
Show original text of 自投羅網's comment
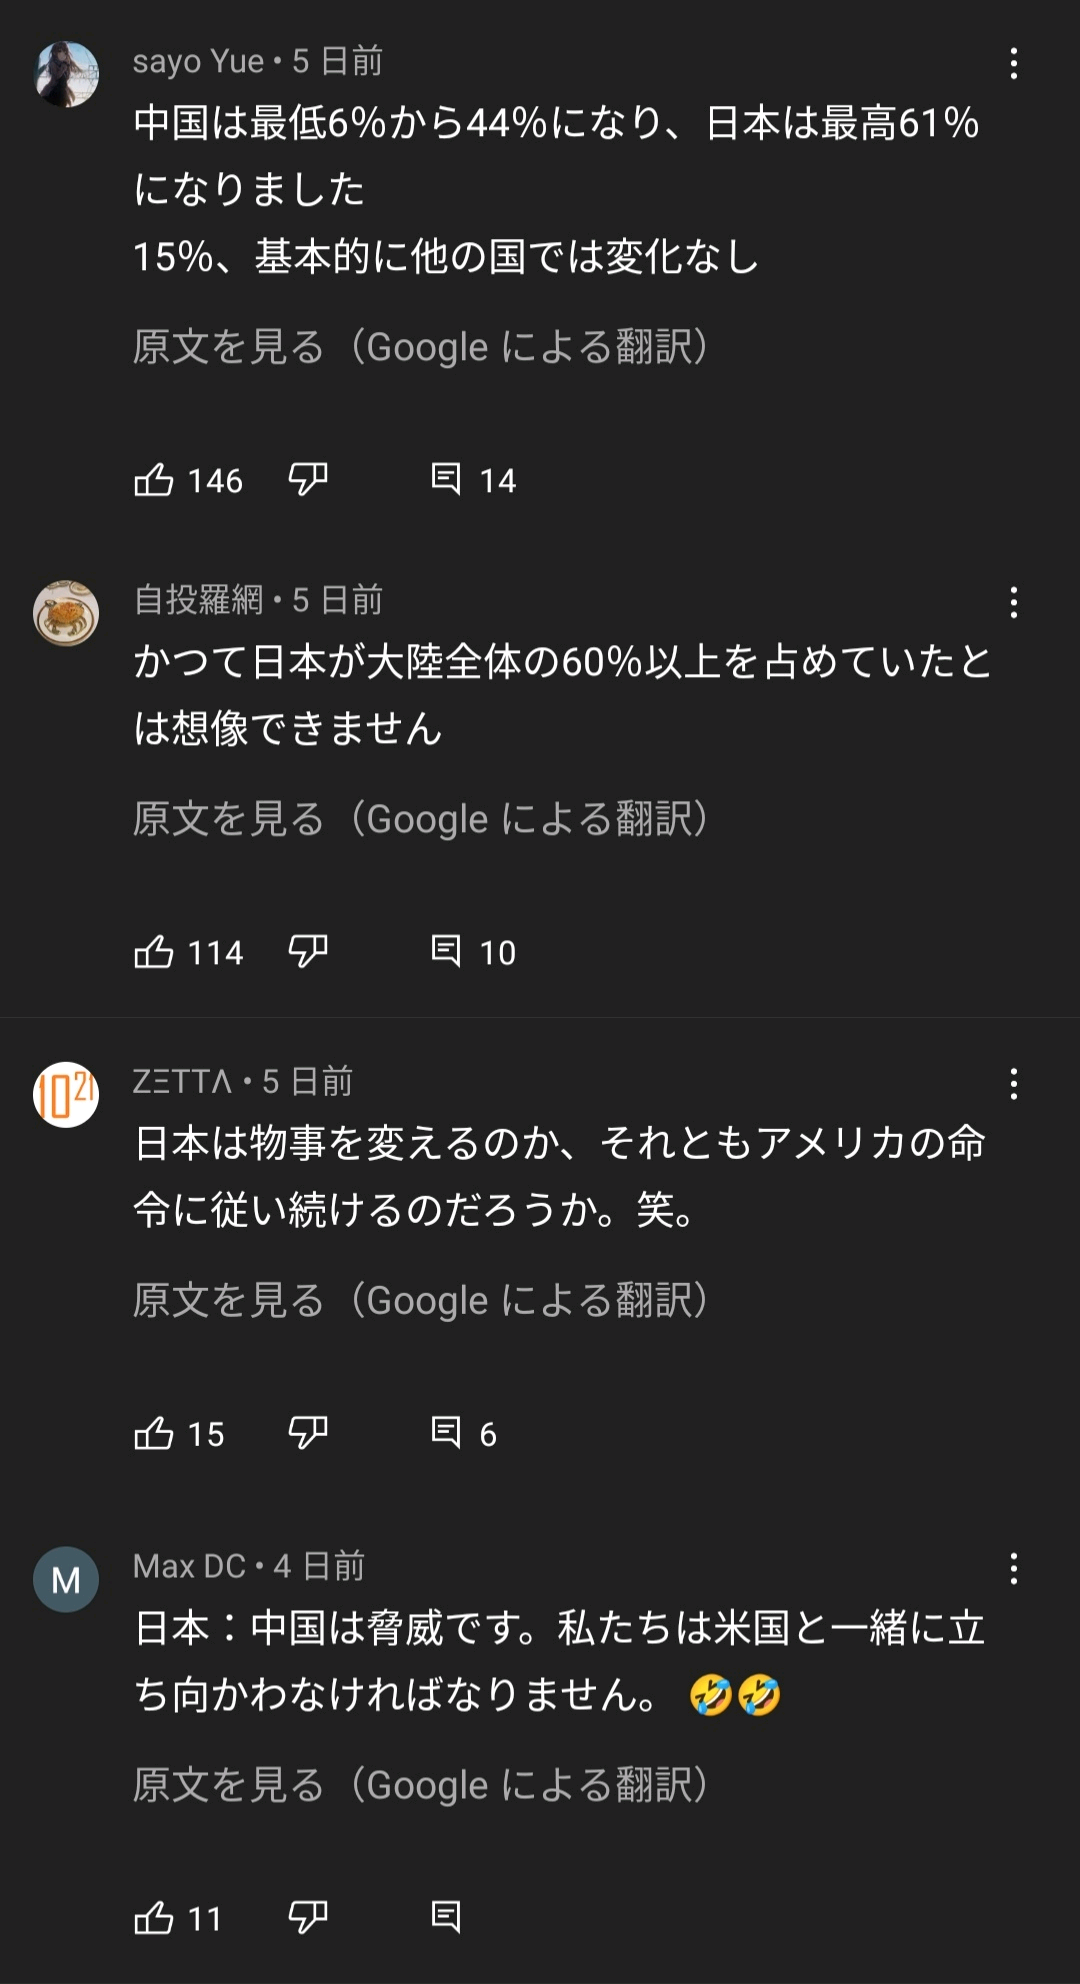pyautogui.click(x=421, y=819)
